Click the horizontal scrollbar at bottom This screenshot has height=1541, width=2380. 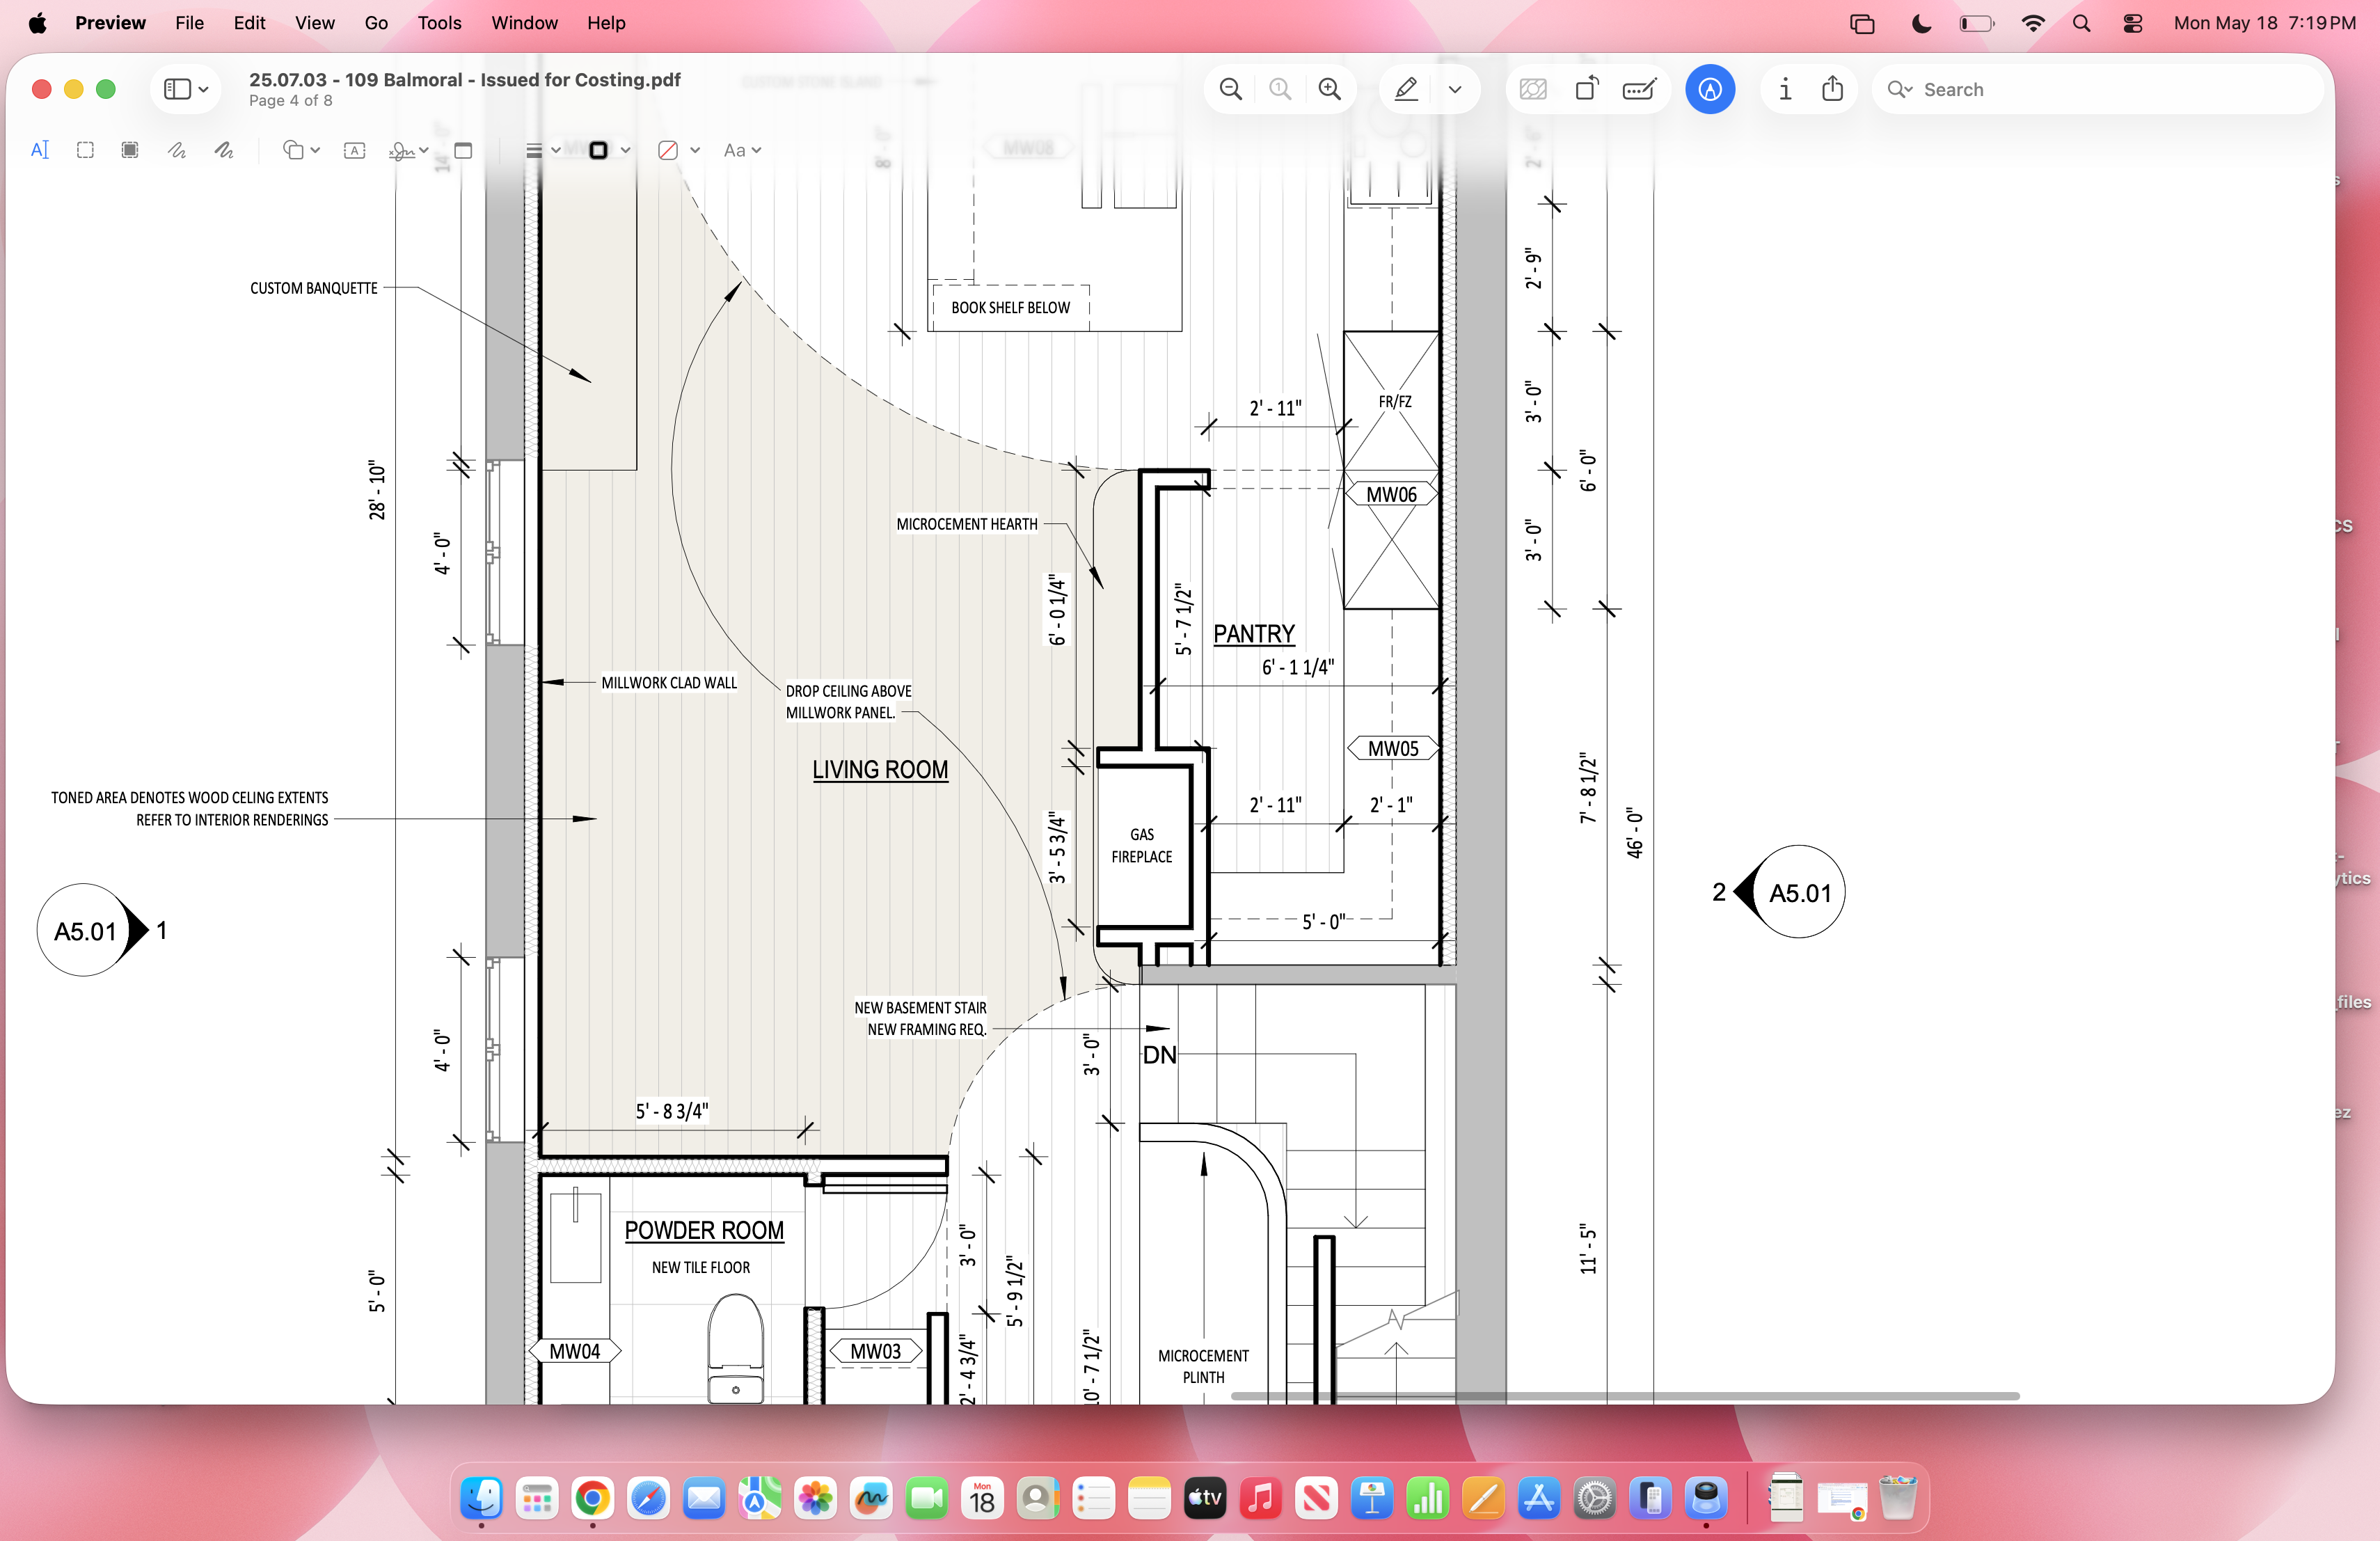click(x=1625, y=1395)
